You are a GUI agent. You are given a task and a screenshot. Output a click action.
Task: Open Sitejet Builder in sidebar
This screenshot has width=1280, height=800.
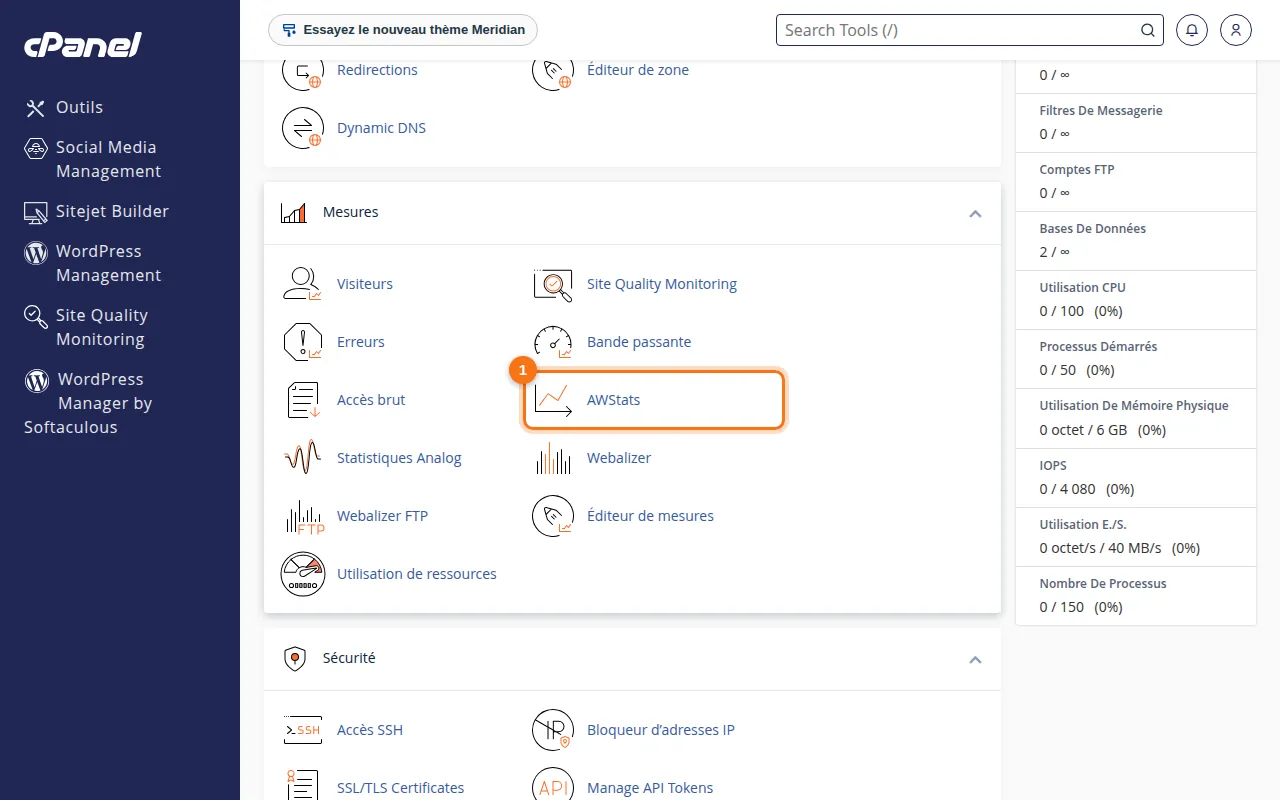(97, 211)
